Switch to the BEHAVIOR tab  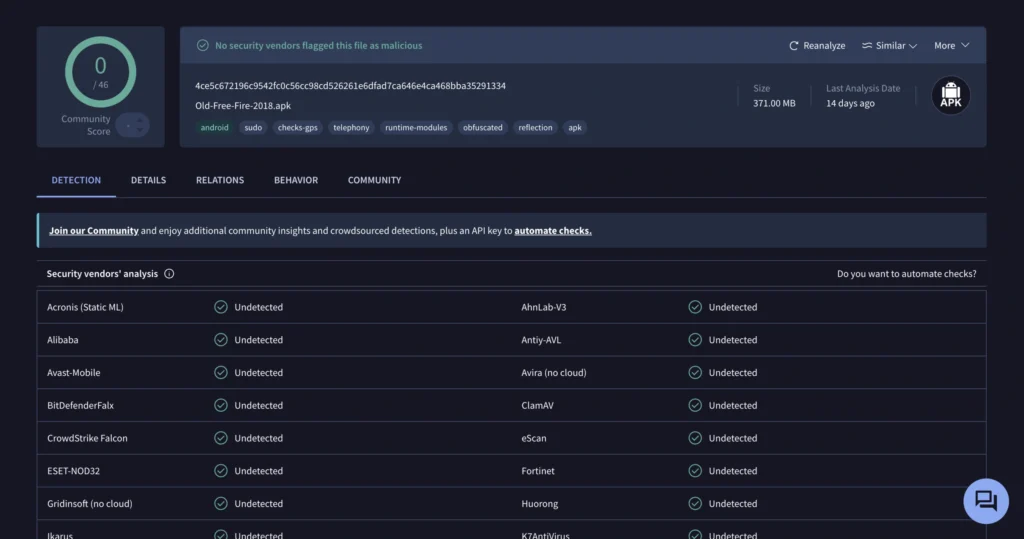(x=296, y=180)
